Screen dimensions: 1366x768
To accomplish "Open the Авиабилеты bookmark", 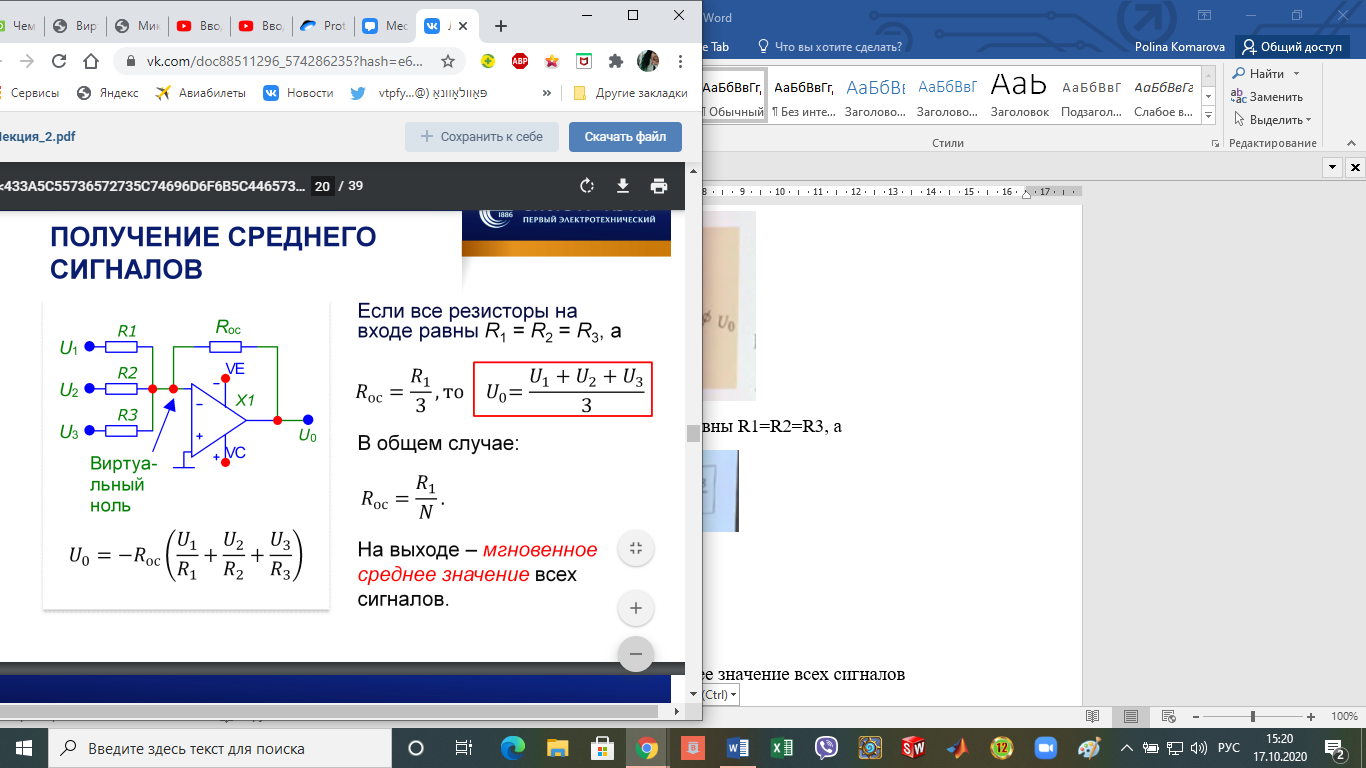I will tap(200, 93).
